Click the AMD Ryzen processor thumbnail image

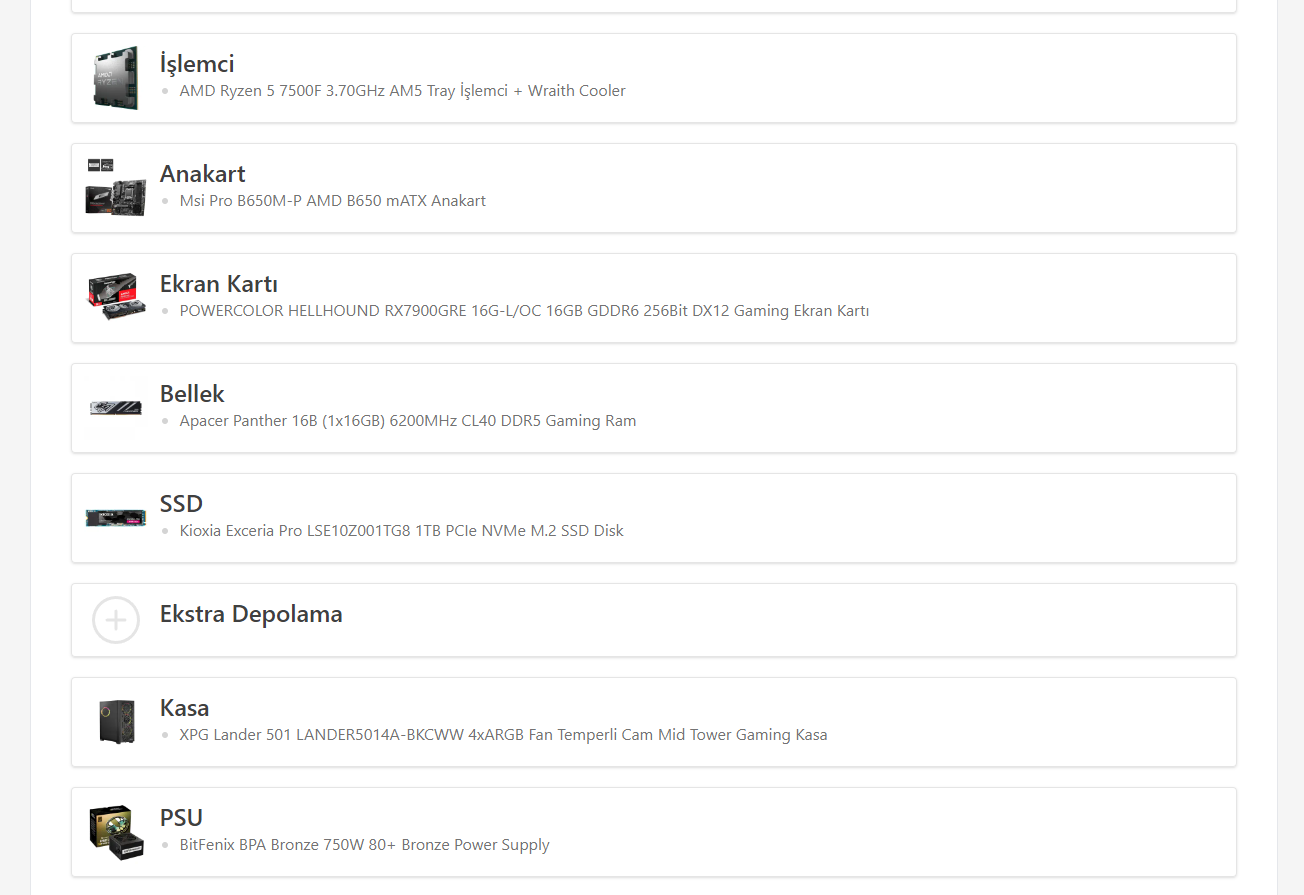[x=115, y=78]
